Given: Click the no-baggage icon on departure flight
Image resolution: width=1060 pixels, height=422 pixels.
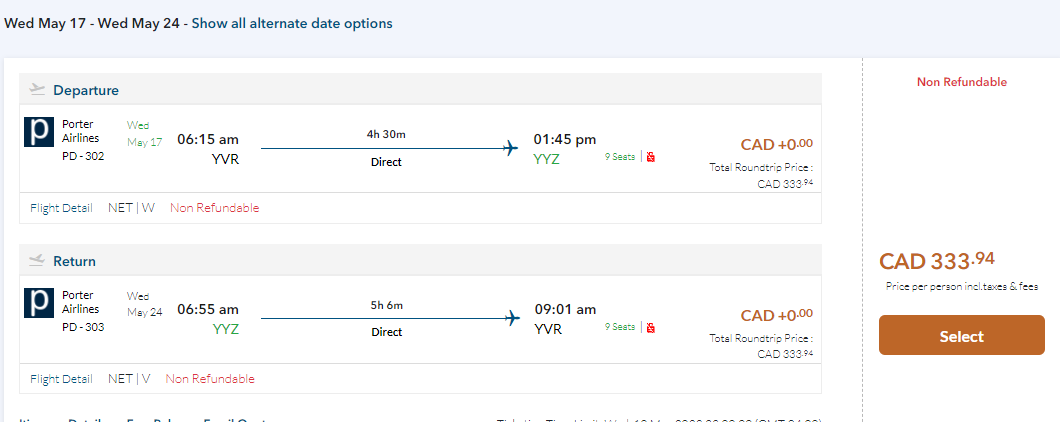Looking at the screenshot, I should tap(651, 157).
